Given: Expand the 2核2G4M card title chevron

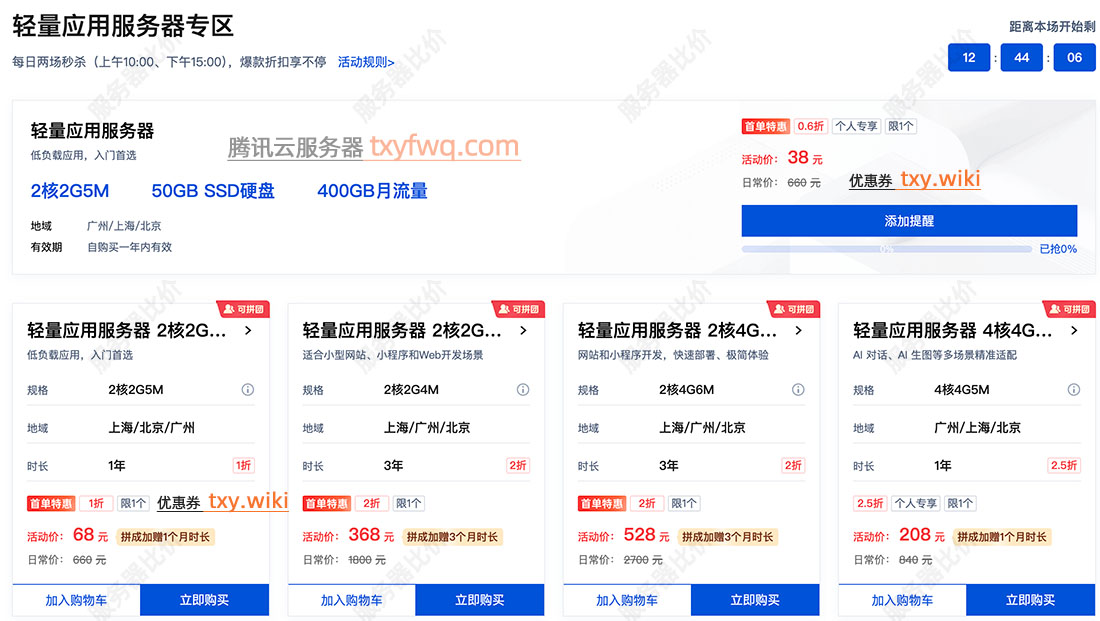Looking at the screenshot, I should coord(522,330).
